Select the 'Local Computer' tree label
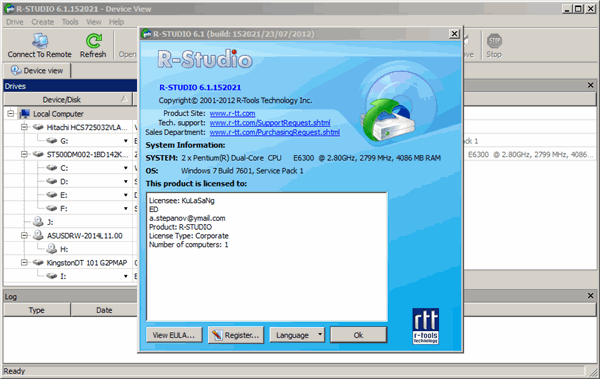Viewport: 600px width, 379px height. [x=58, y=114]
